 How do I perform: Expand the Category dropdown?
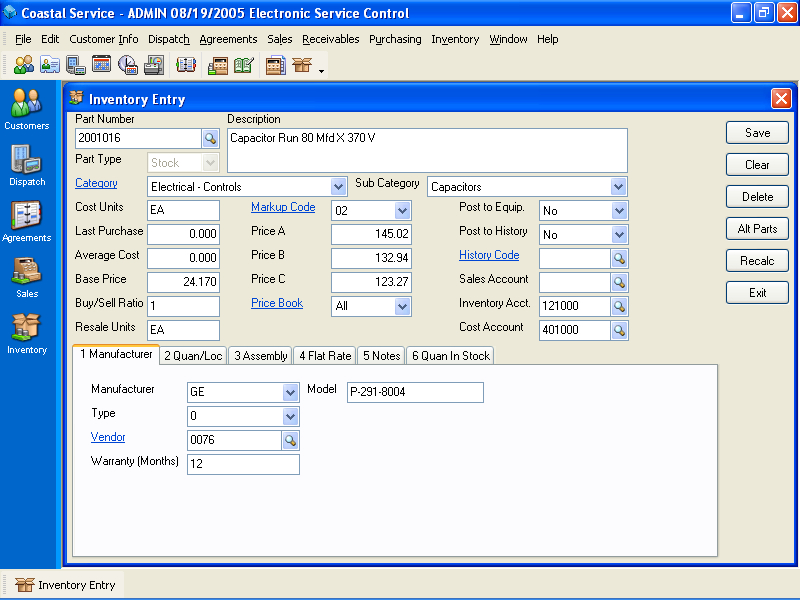(x=338, y=187)
